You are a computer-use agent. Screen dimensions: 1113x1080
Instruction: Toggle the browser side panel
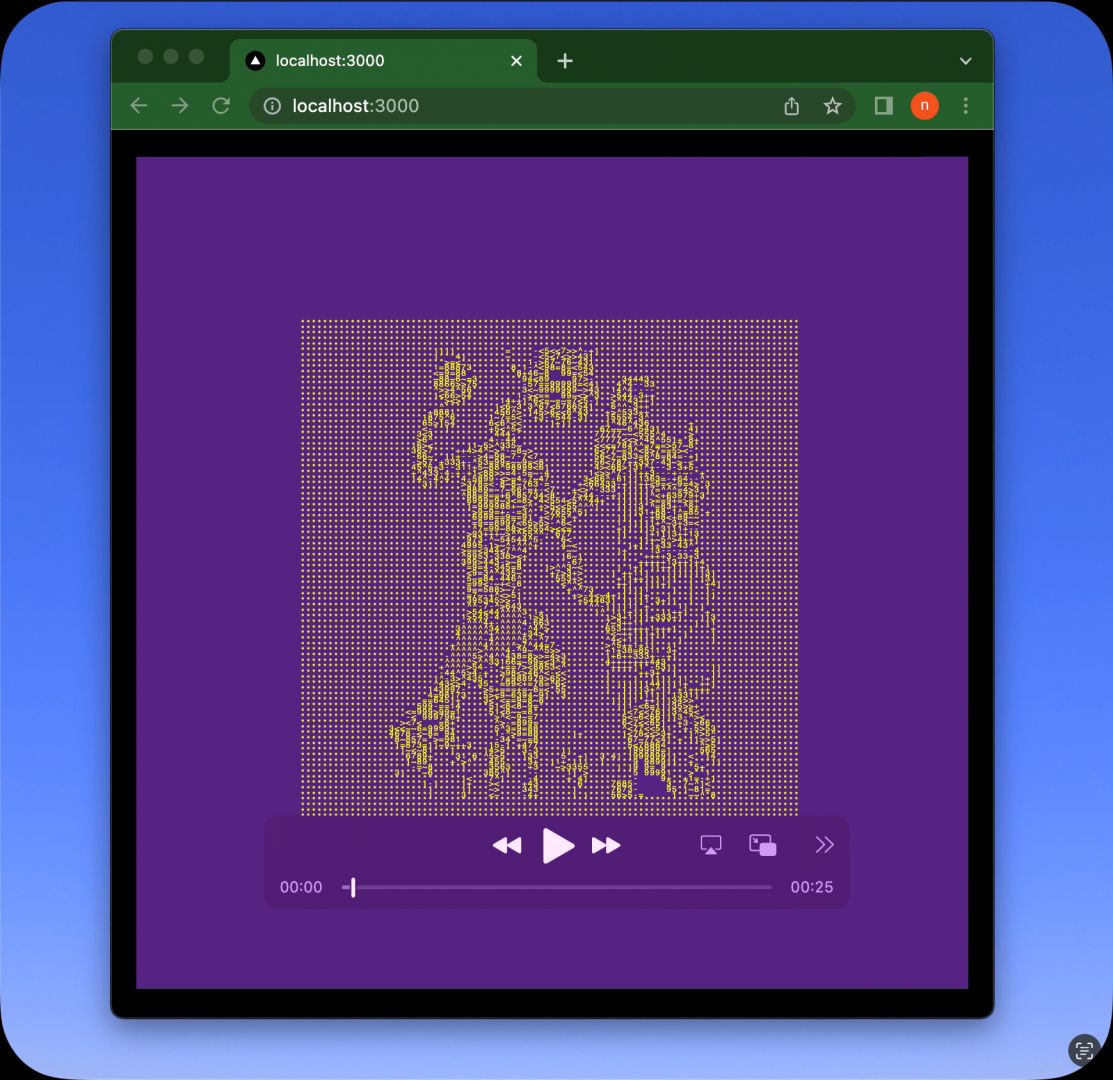(x=883, y=106)
